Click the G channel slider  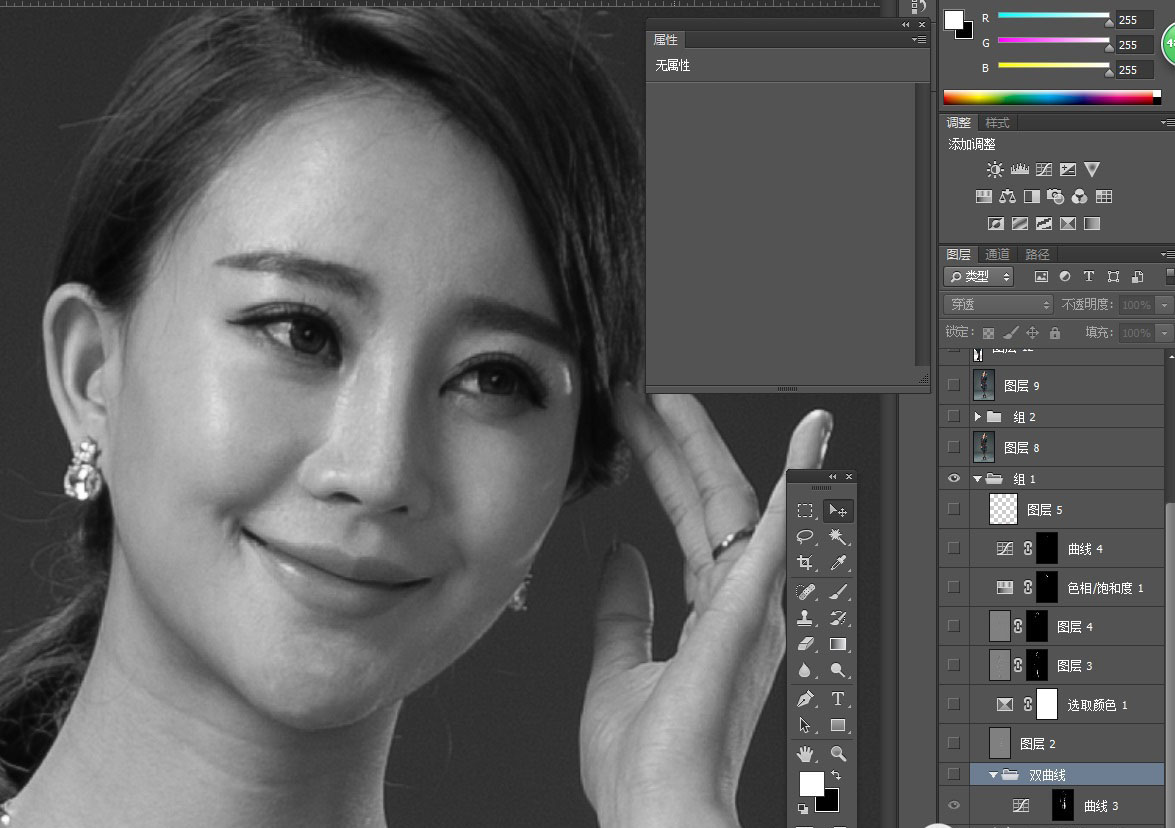tap(1054, 41)
